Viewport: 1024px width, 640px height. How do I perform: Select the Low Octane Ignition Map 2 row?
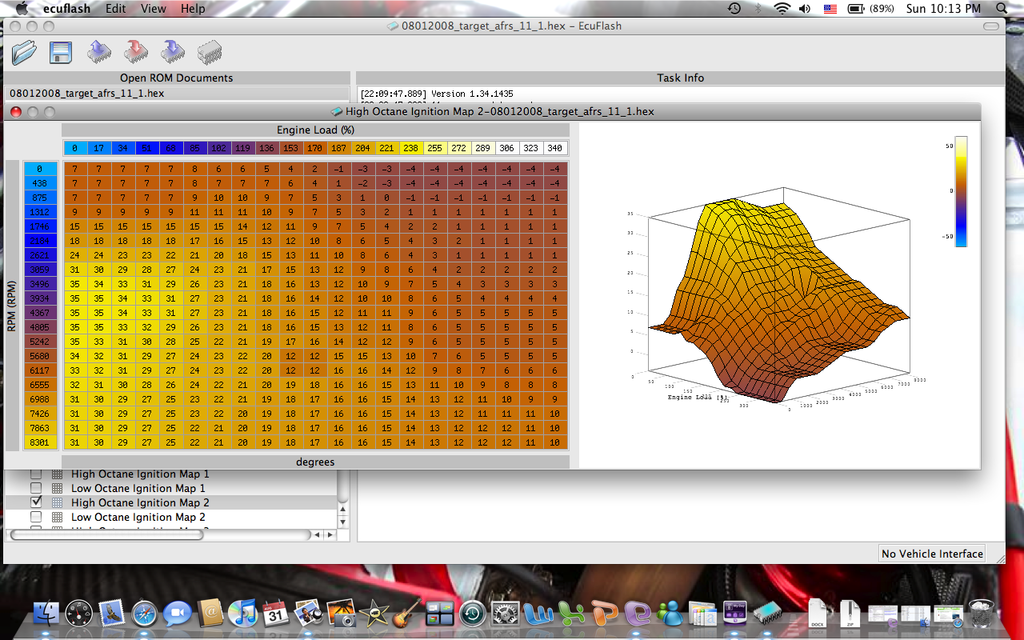(x=172, y=517)
